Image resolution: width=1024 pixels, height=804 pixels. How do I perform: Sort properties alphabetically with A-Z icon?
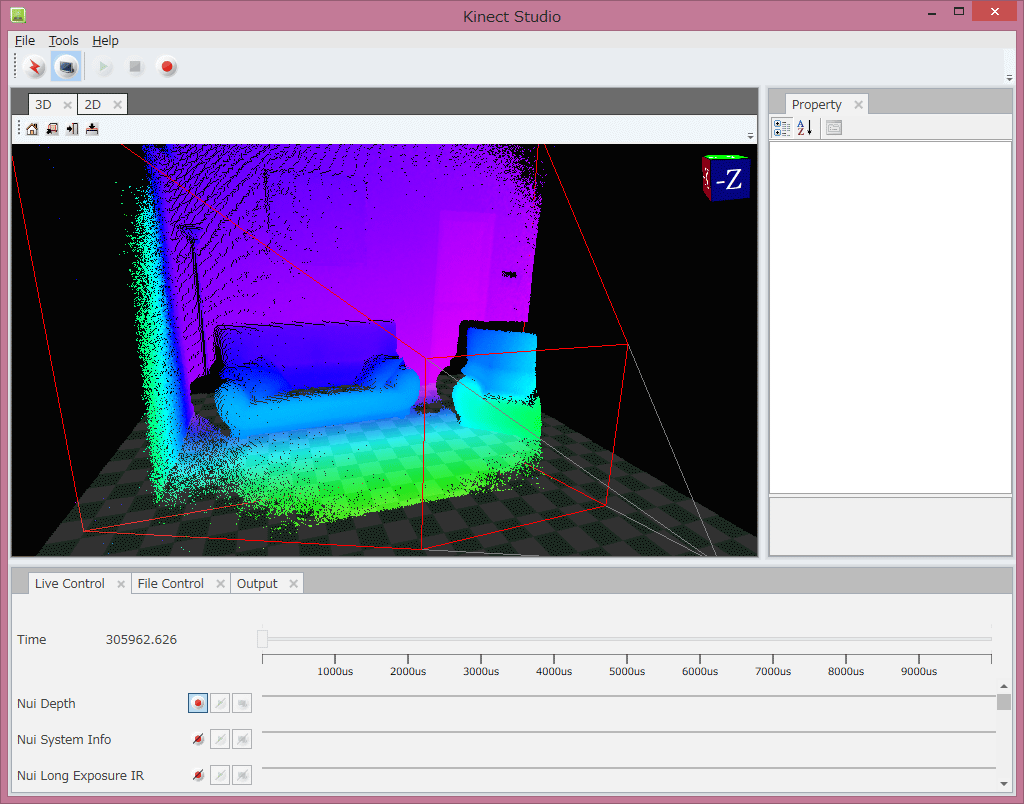(x=805, y=128)
